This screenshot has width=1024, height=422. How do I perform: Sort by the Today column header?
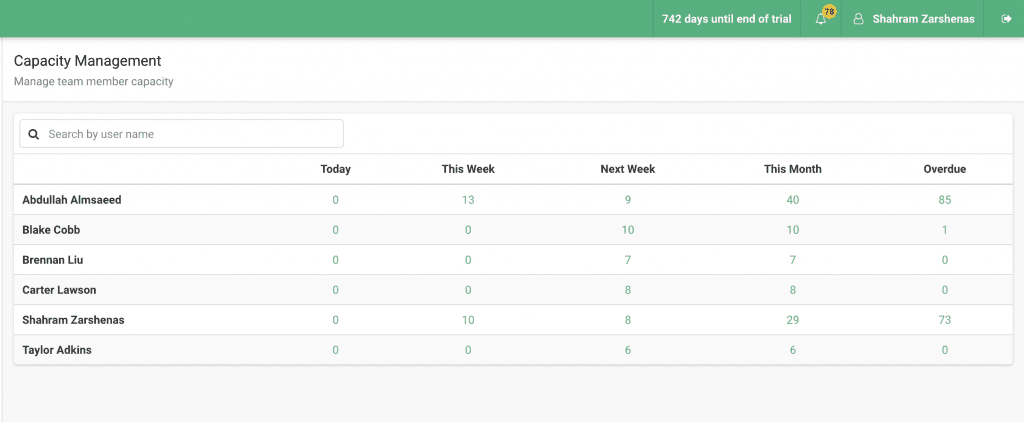tap(336, 169)
